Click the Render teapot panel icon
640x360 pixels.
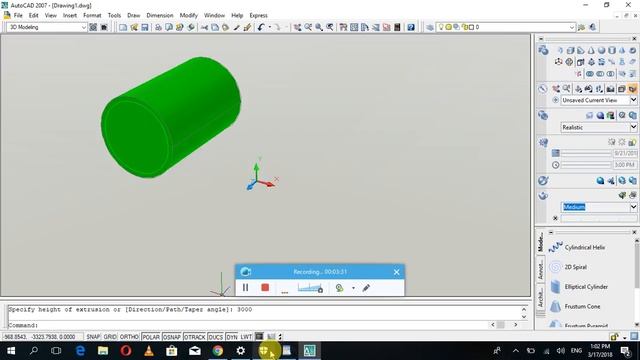543,195
